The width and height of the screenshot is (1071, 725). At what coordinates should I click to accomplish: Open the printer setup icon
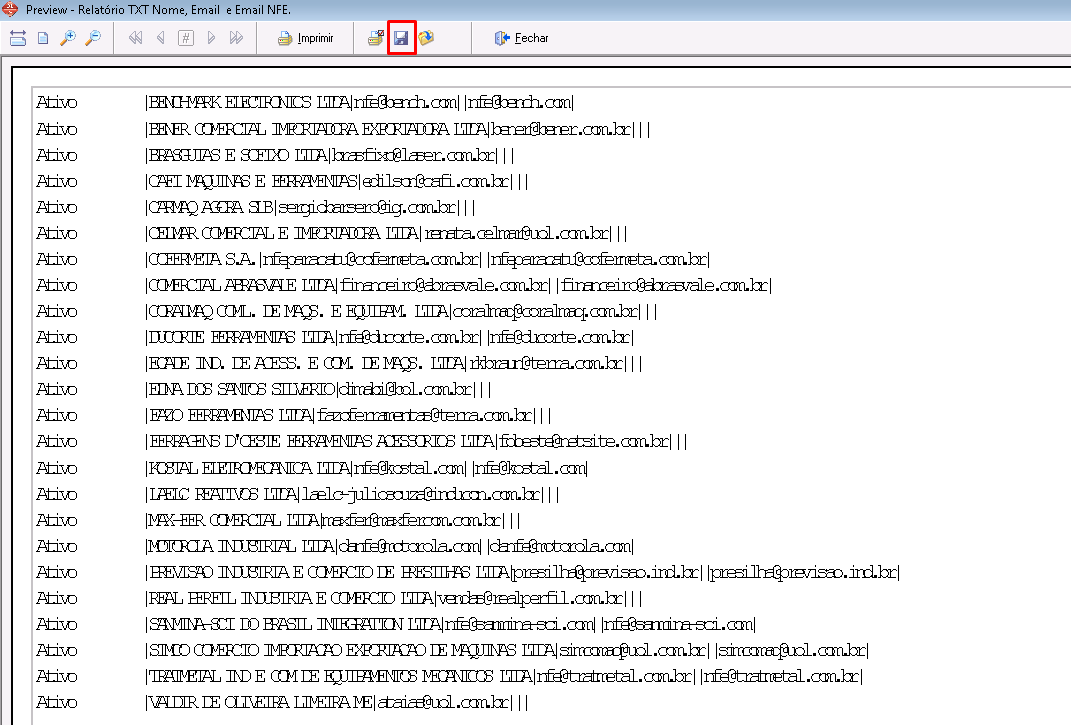(x=376, y=38)
